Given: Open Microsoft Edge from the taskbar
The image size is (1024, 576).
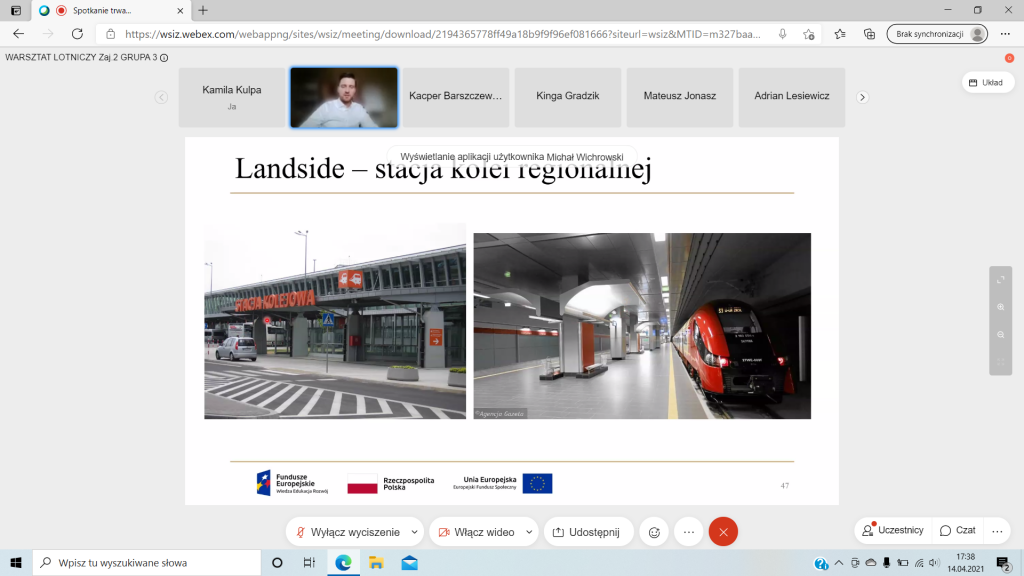Looking at the screenshot, I should [343, 562].
